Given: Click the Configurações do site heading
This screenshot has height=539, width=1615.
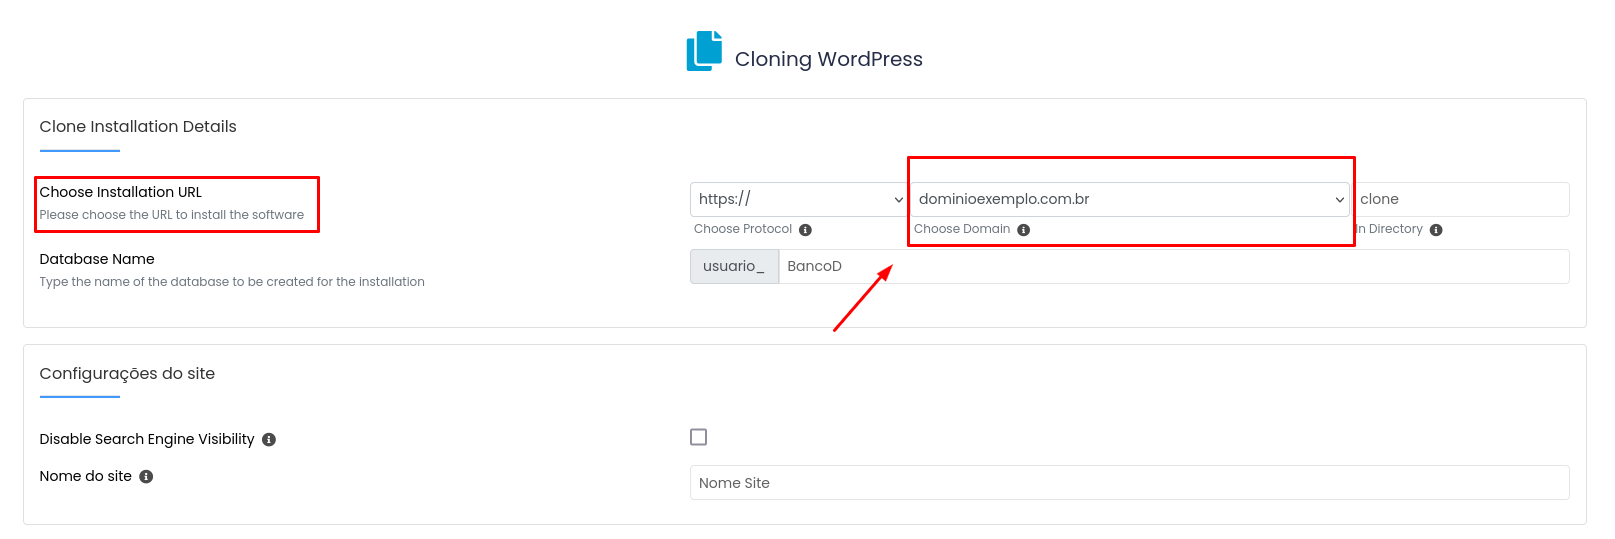Looking at the screenshot, I should [127, 373].
